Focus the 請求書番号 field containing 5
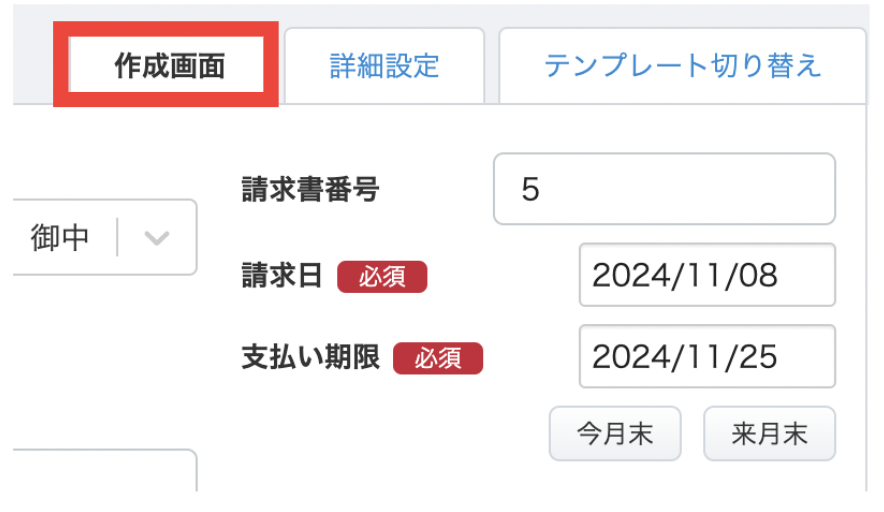884x512 pixels. click(664, 189)
